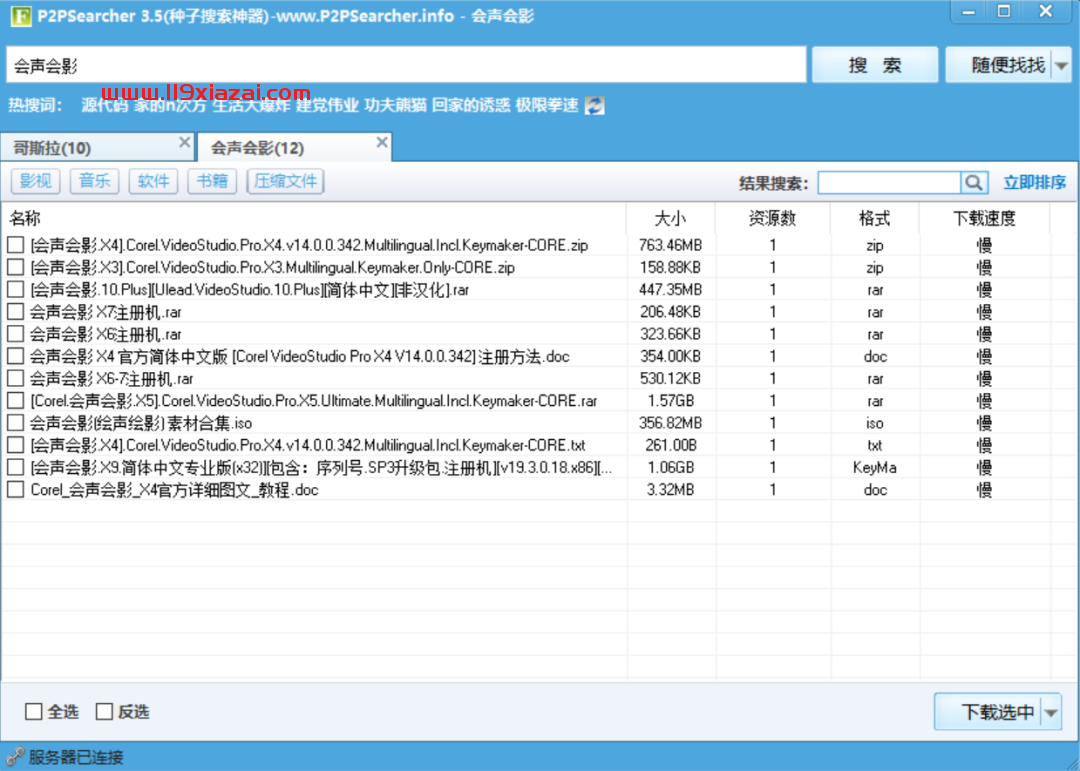Check the box for 会声会影.10.Plus rar row

coord(16,289)
